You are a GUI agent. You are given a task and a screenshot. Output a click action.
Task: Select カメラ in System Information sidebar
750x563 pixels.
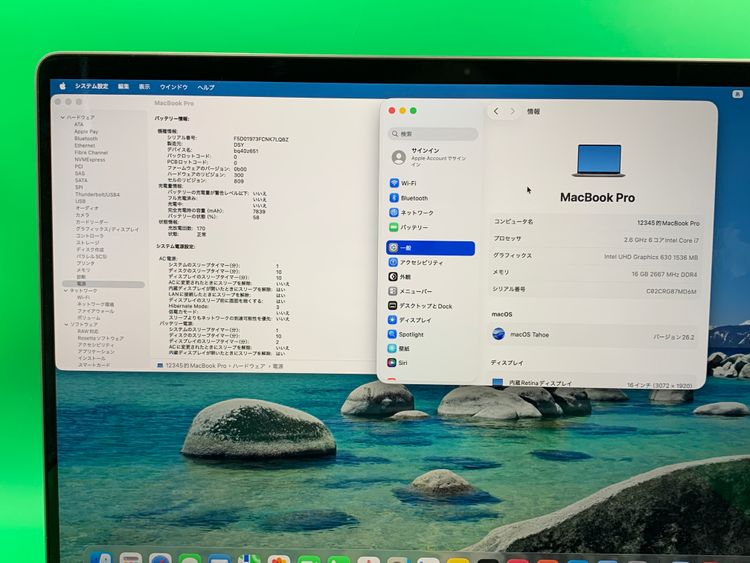pos(82,215)
